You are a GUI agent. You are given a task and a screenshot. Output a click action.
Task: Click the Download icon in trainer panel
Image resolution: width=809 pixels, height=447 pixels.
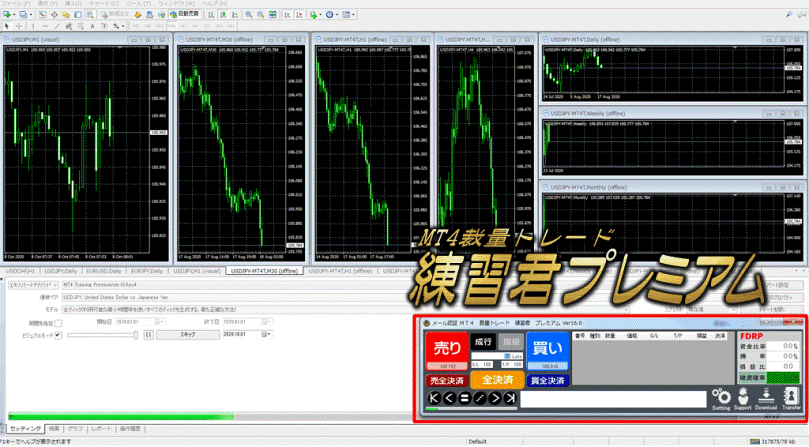[766, 394]
